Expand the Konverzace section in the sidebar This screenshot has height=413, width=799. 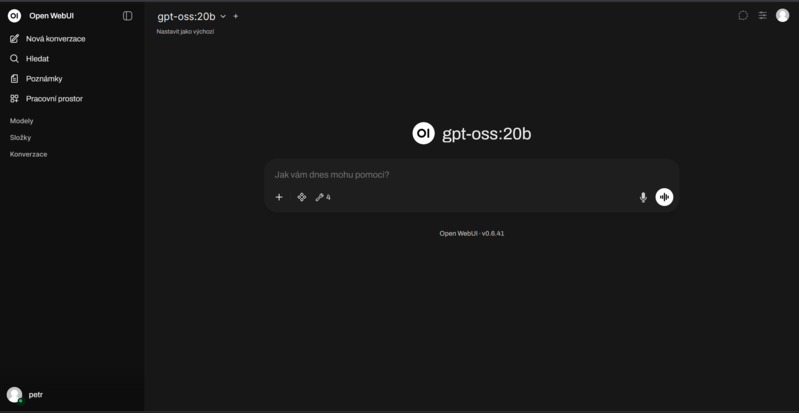click(29, 154)
